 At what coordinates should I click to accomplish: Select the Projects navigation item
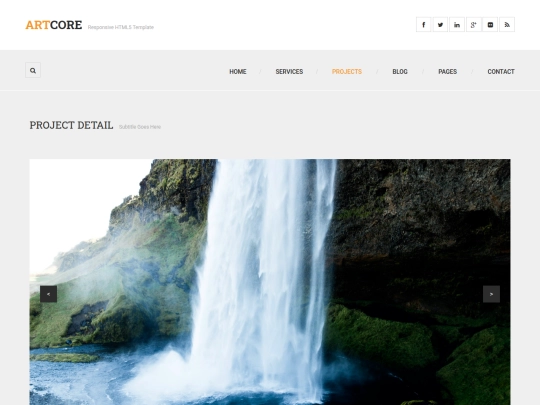pyautogui.click(x=347, y=72)
